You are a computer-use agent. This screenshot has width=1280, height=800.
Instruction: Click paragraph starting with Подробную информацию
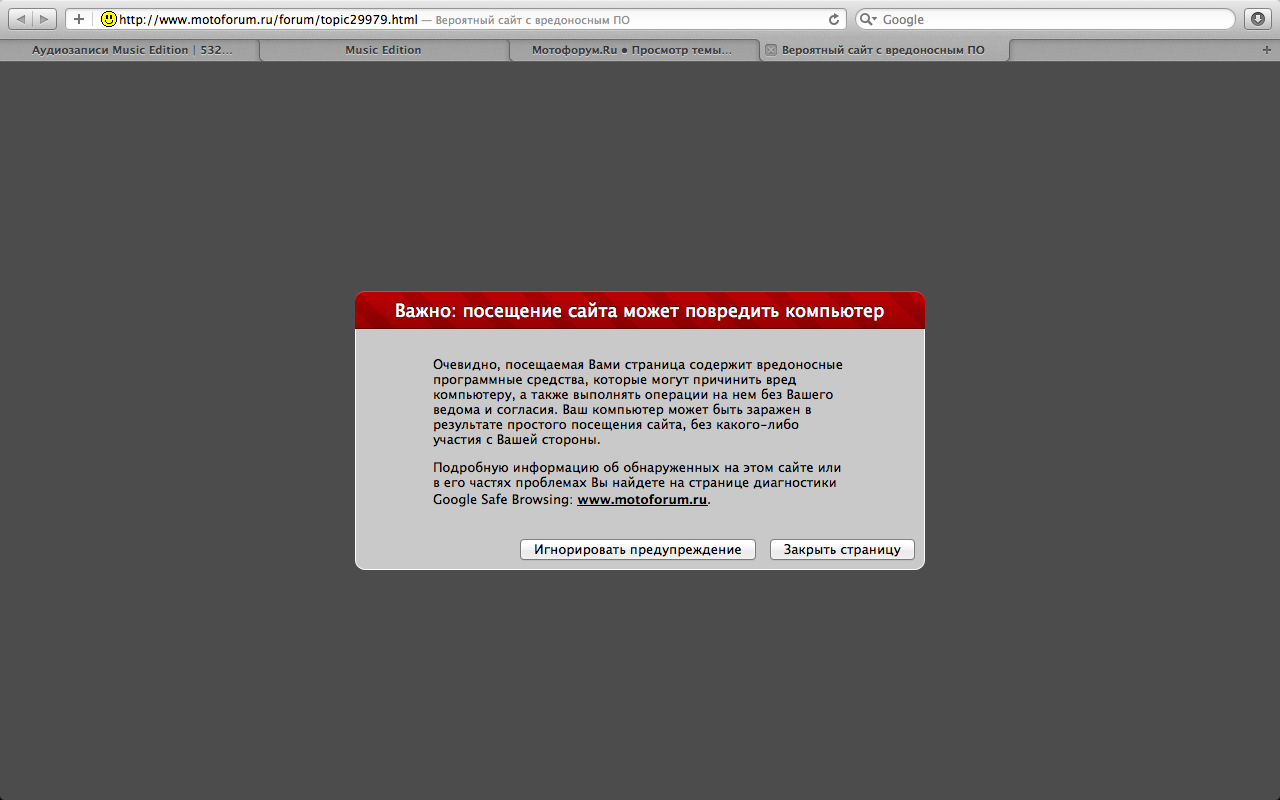[638, 484]
